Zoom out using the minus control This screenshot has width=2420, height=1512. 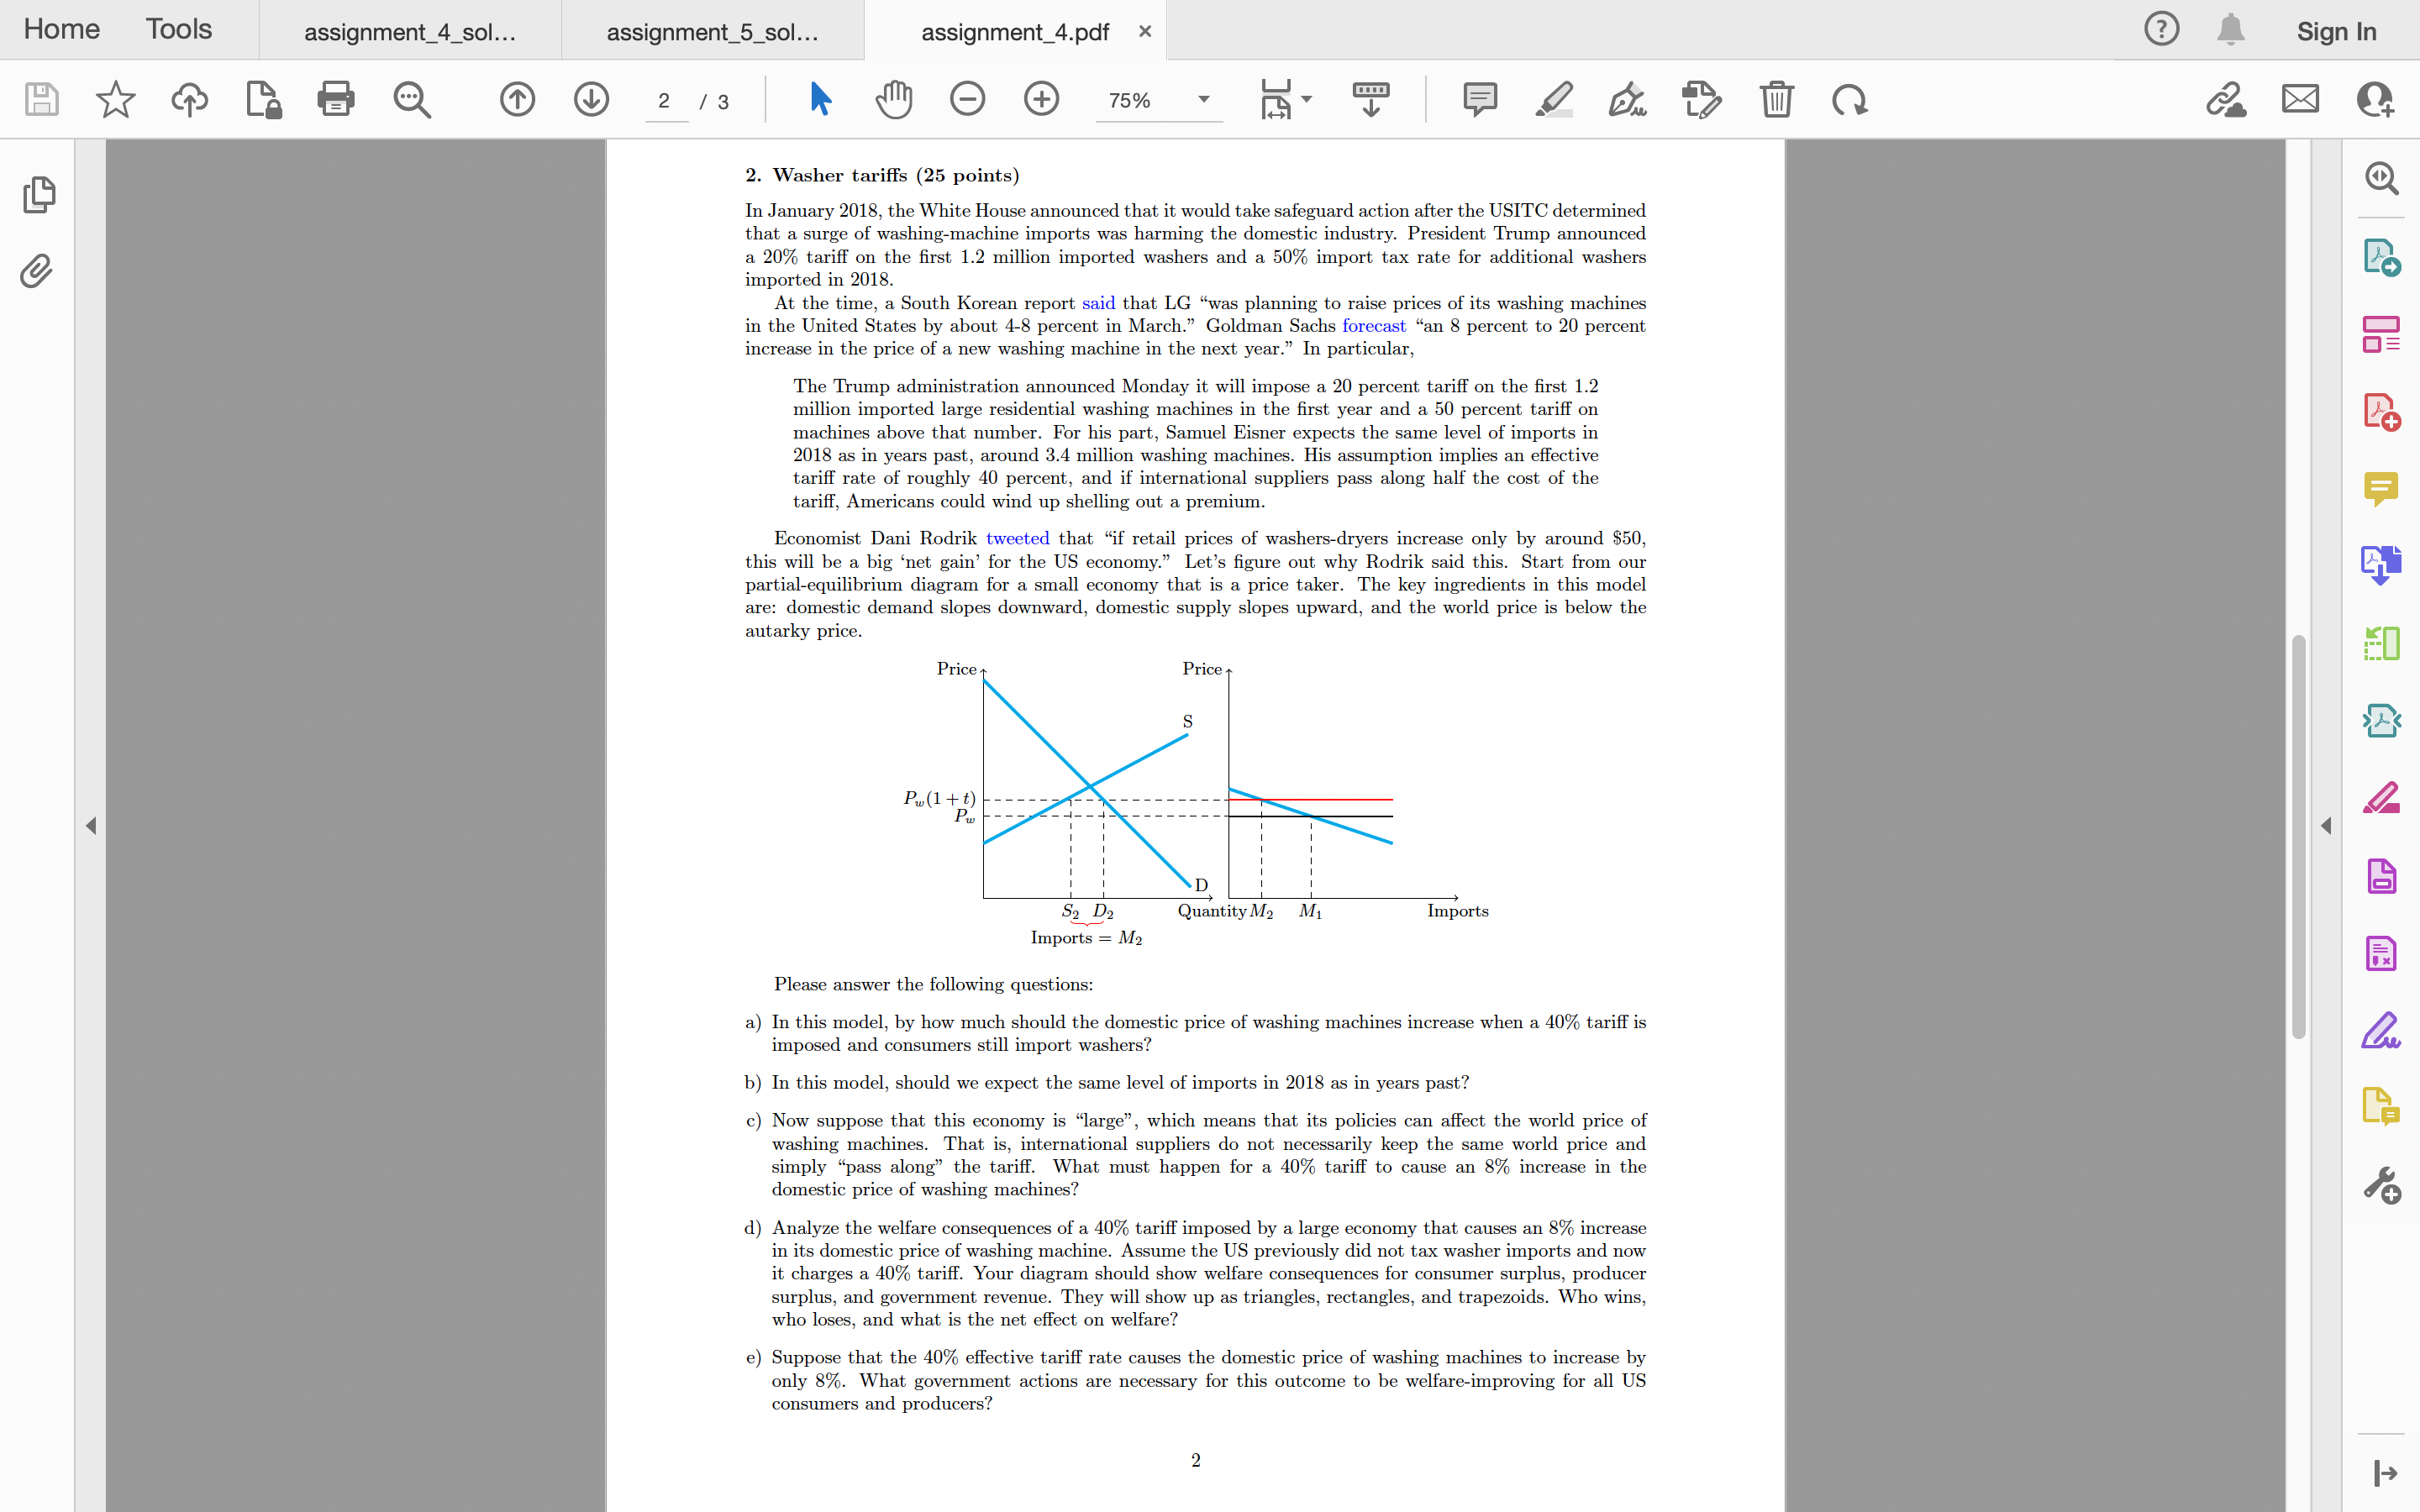click(x=967, y=99)
